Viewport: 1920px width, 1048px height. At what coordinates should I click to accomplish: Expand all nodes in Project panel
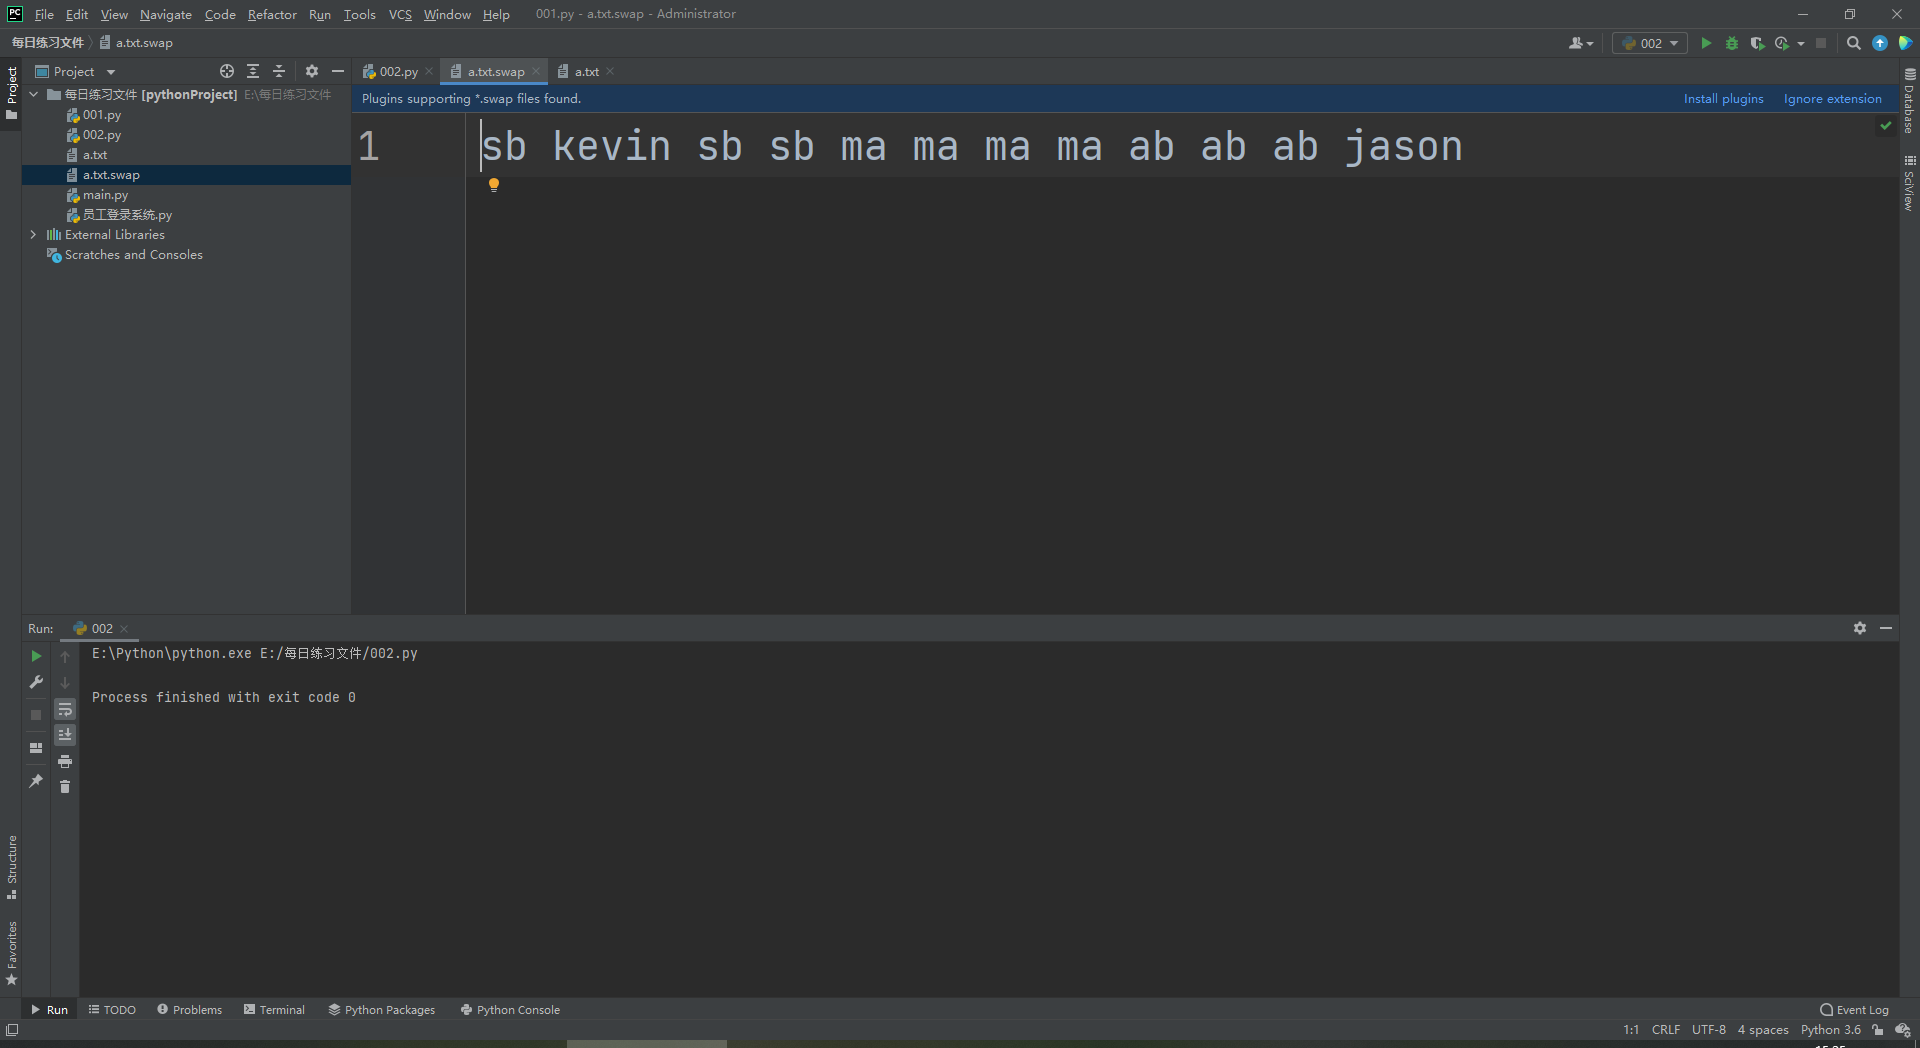[x=253, y=71]
